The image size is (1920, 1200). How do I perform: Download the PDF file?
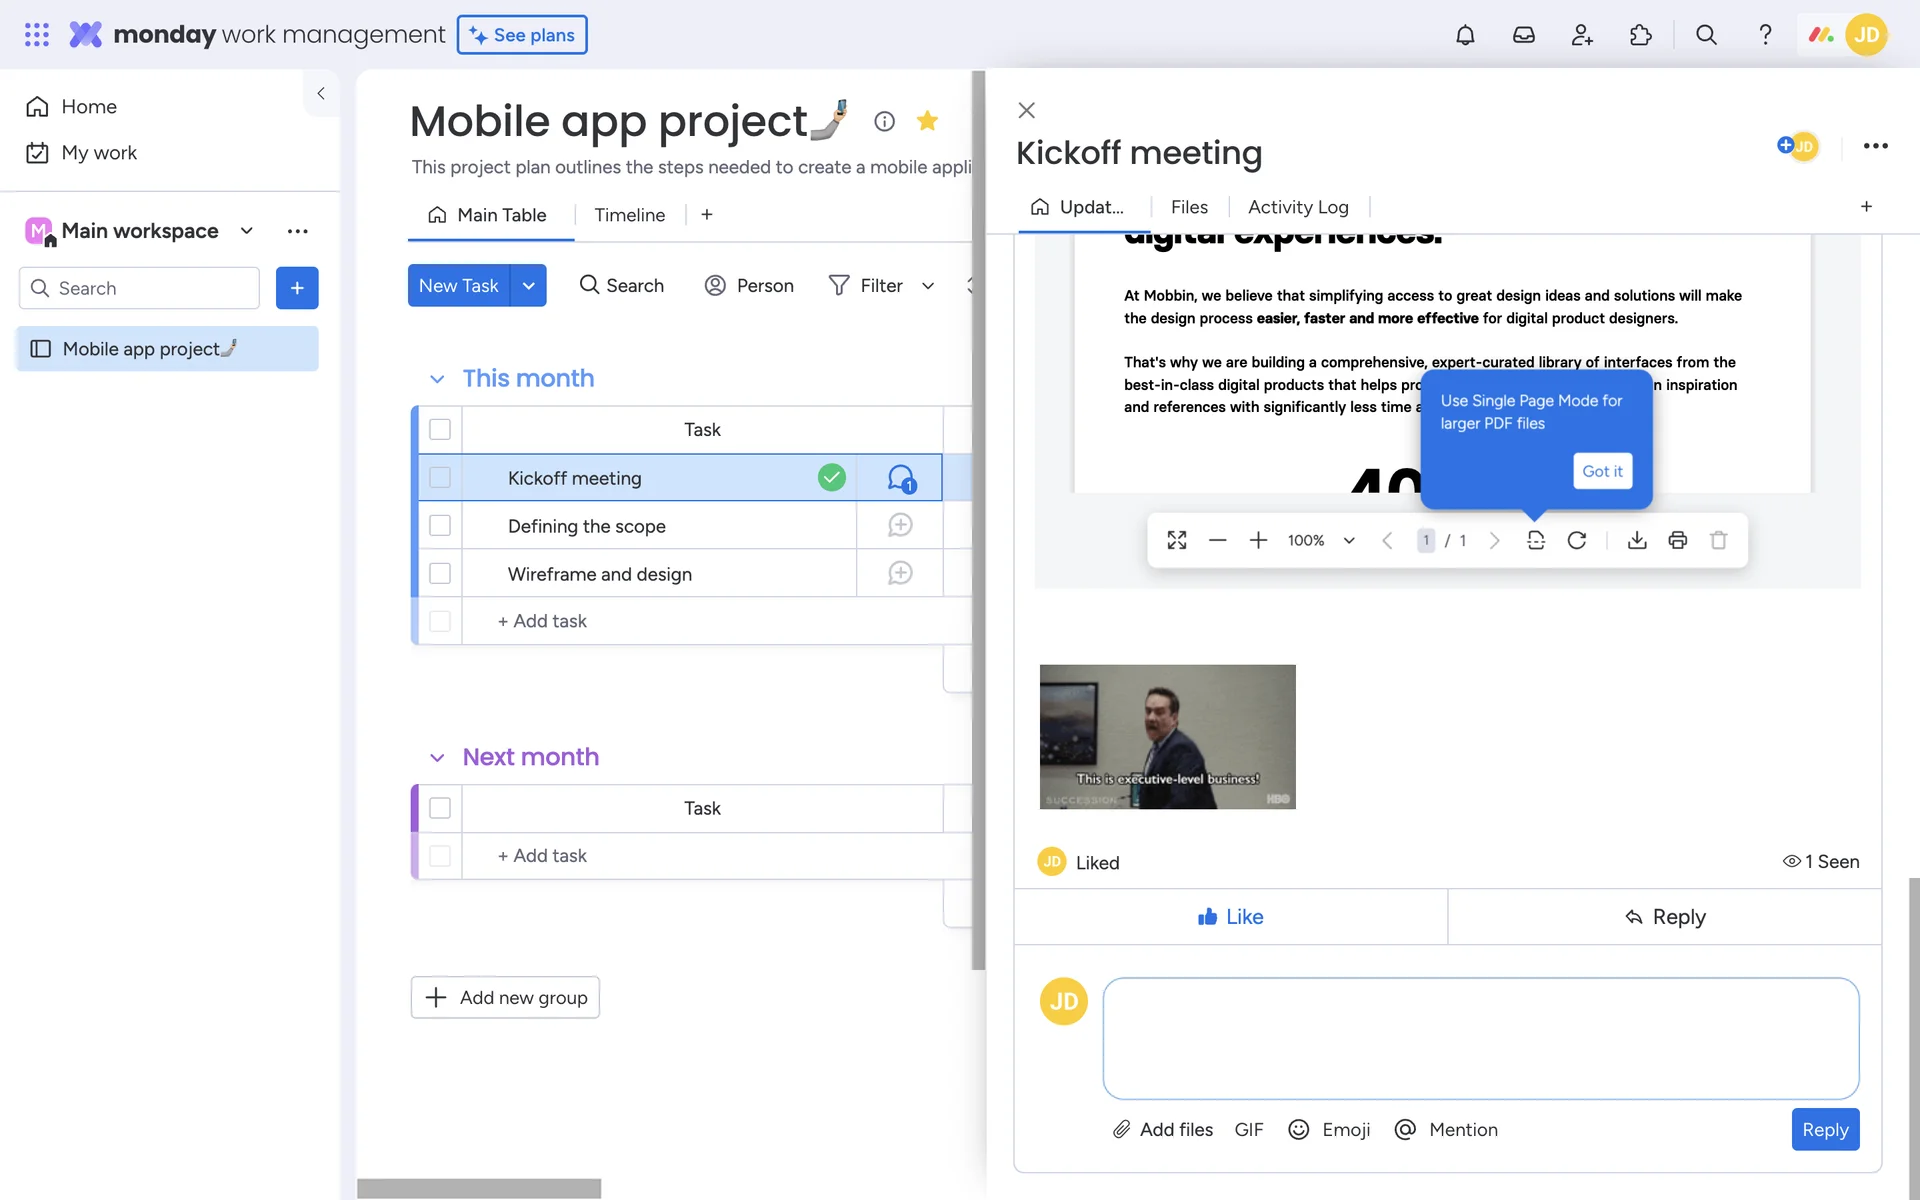click(x=1637, y=540)
